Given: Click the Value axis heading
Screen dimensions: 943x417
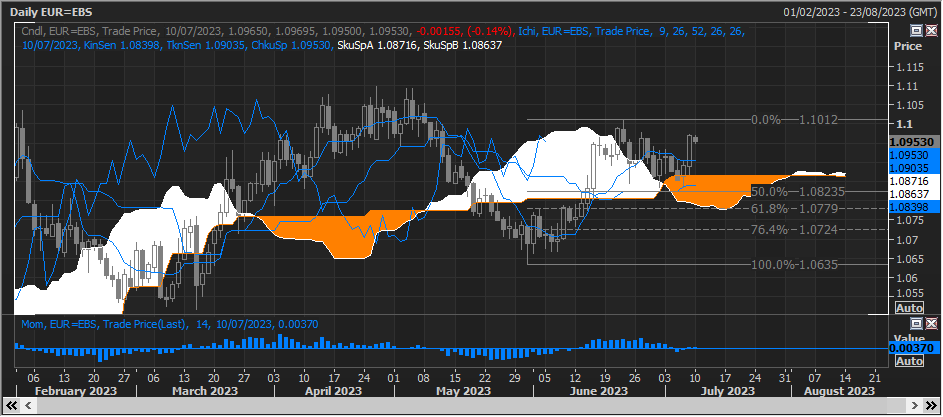Looking at the screenshot, I should [908, 339].
